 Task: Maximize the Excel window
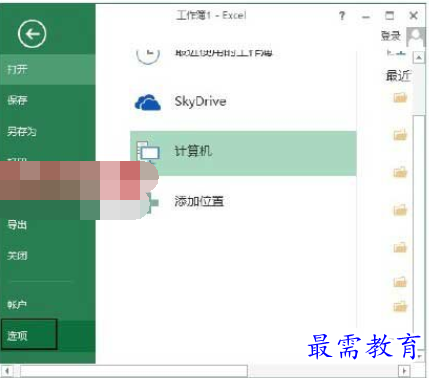click(x=389, y=15)
